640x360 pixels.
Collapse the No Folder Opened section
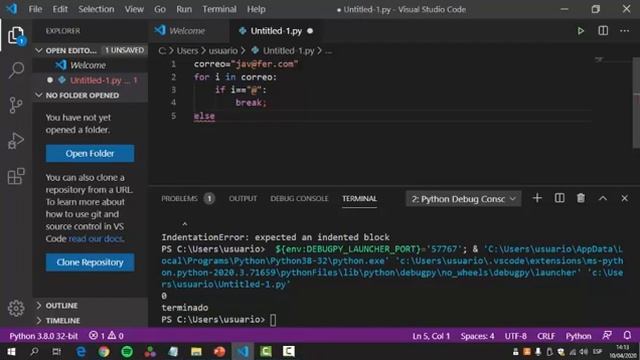[39, 95]
